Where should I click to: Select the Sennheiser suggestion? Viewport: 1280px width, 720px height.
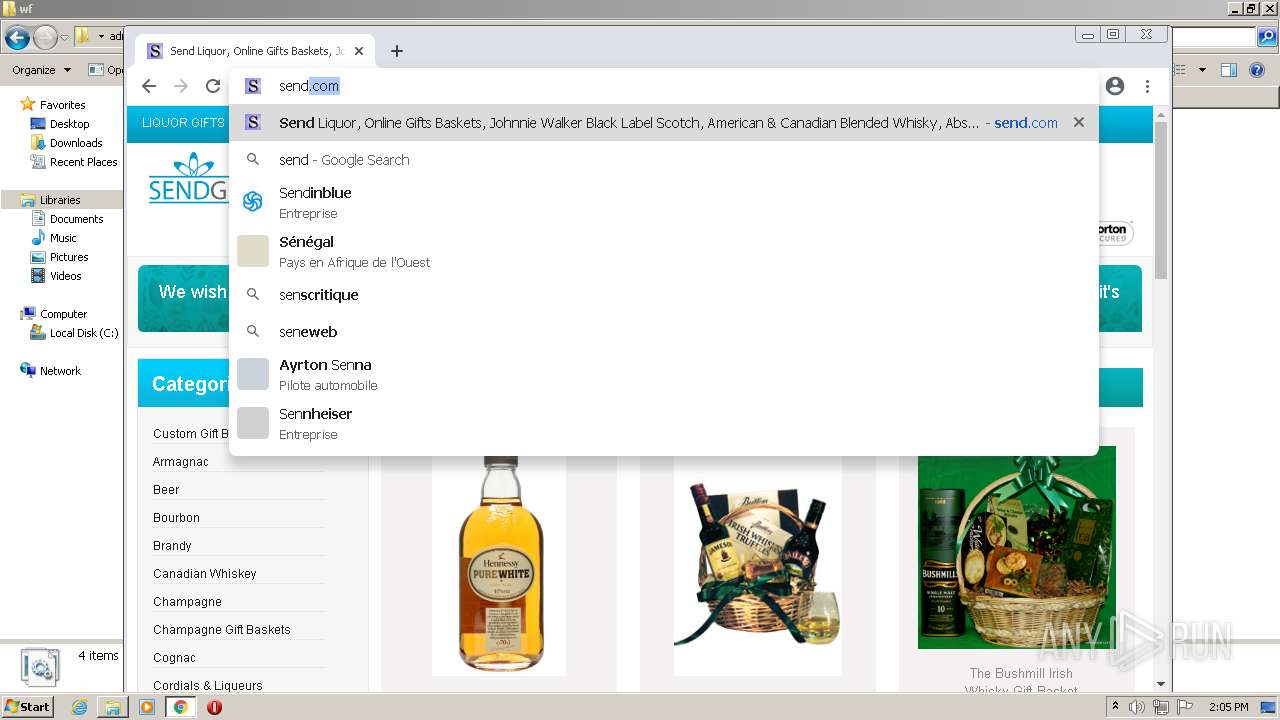664,423
